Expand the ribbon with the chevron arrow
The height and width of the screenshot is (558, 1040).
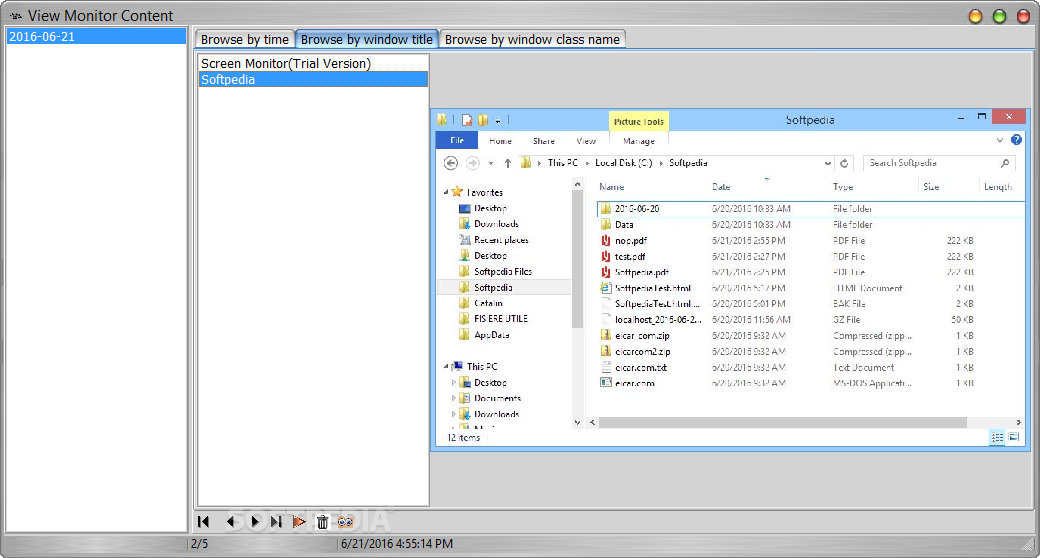coord(1000,141)
